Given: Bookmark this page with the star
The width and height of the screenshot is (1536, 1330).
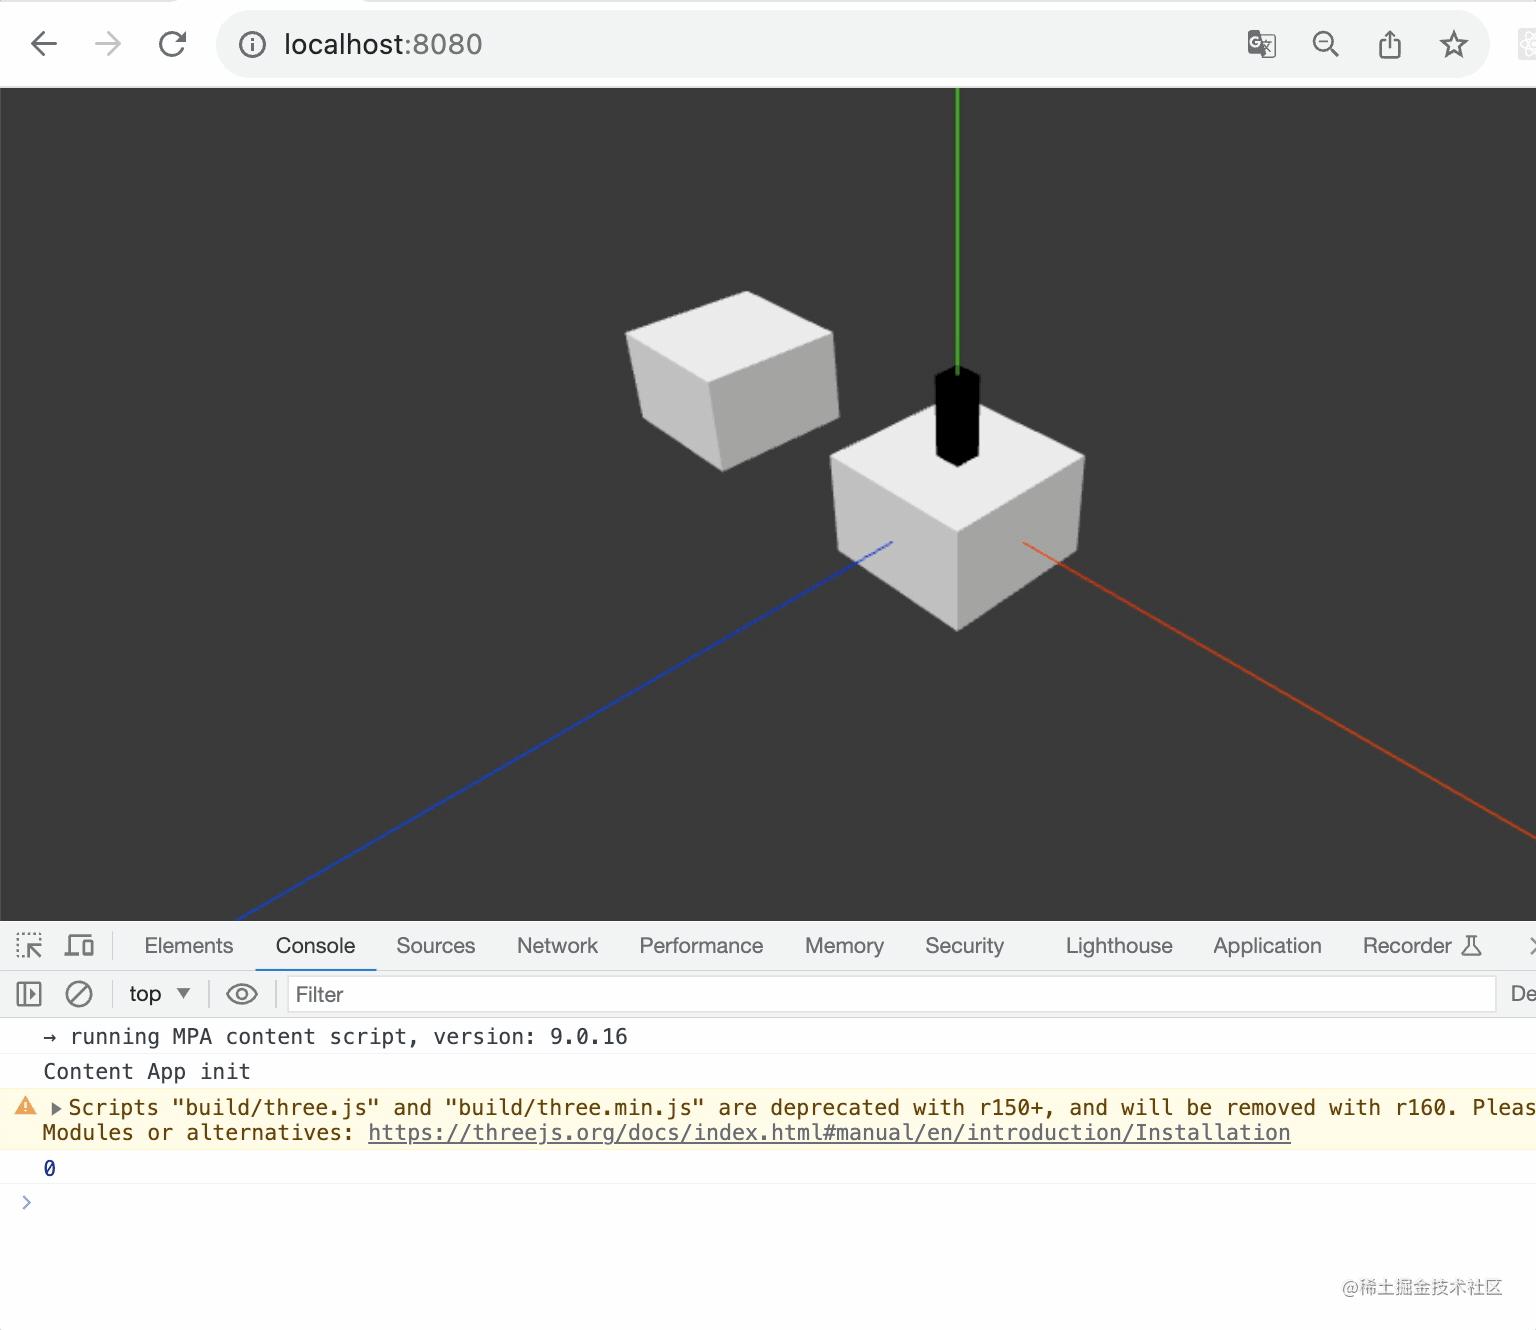Looking at the screenshot, I should 1453,44.
